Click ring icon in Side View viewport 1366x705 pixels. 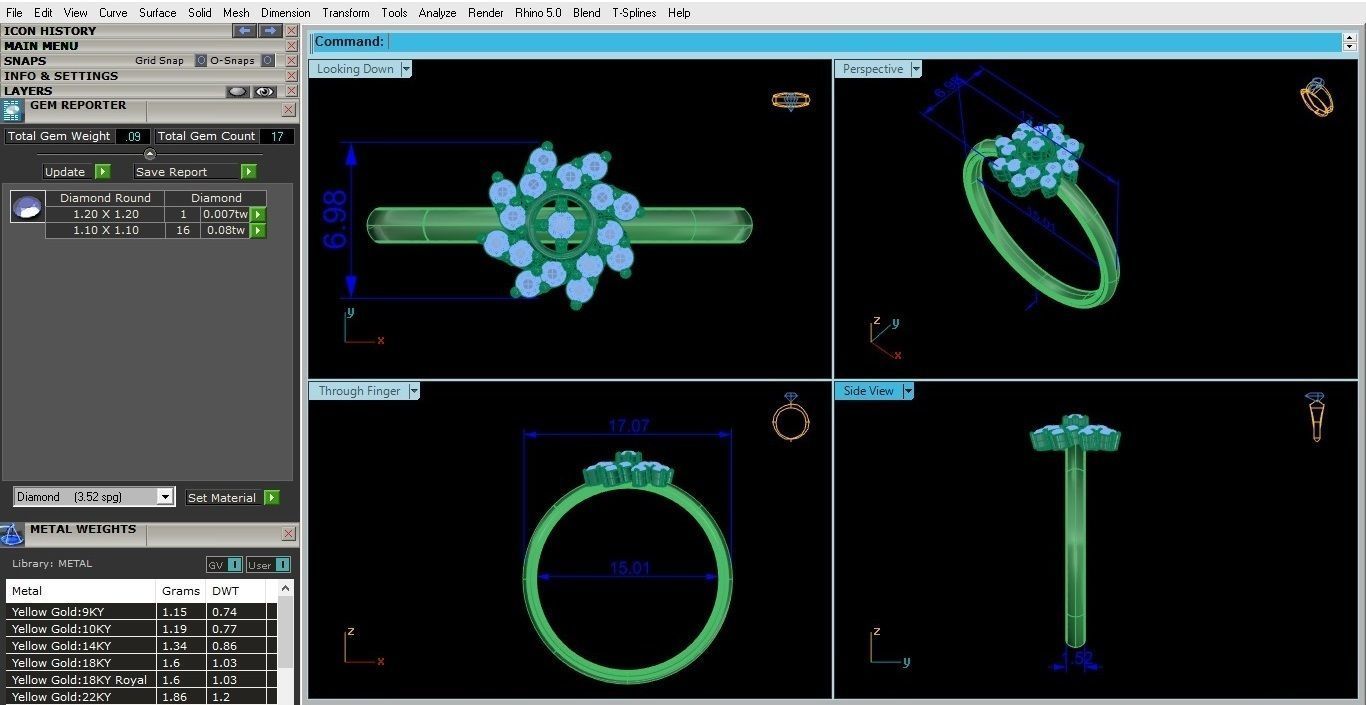[1316, 417]
